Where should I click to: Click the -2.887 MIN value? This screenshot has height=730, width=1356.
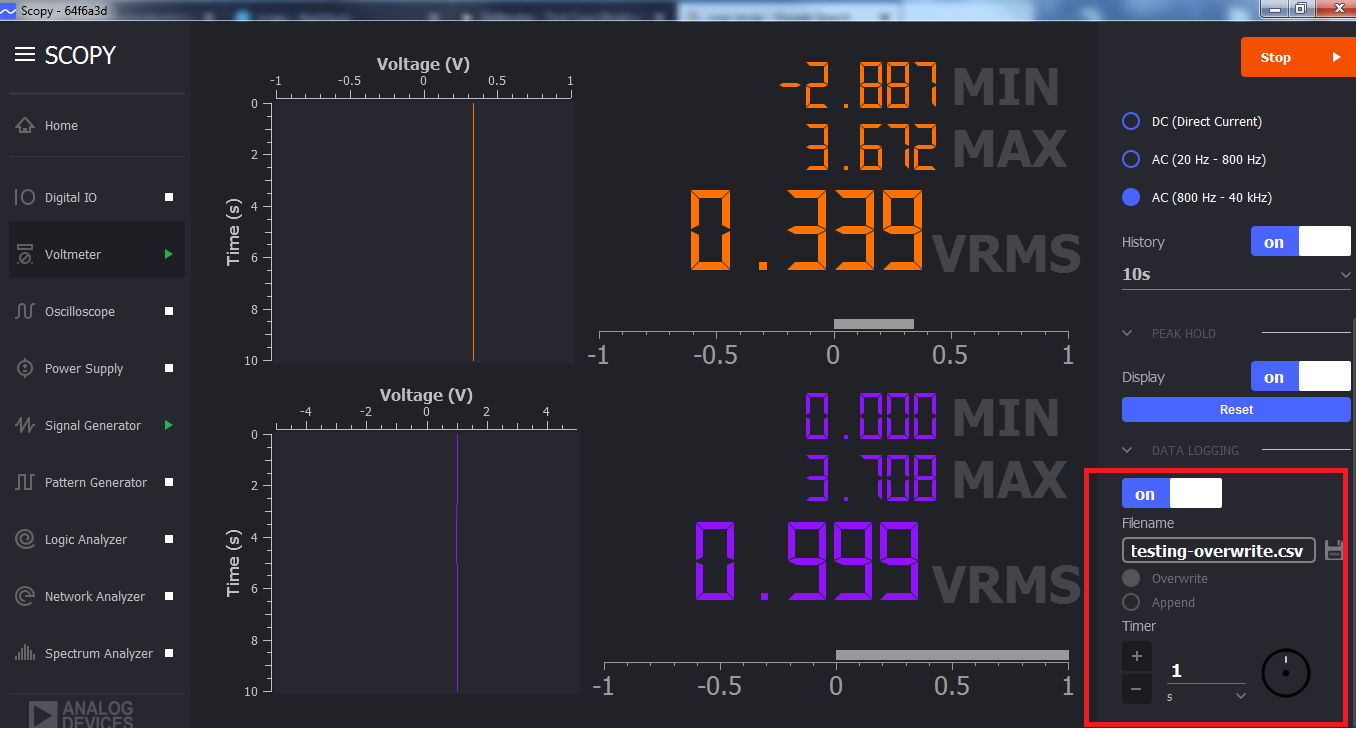click(x=858, y=85)
